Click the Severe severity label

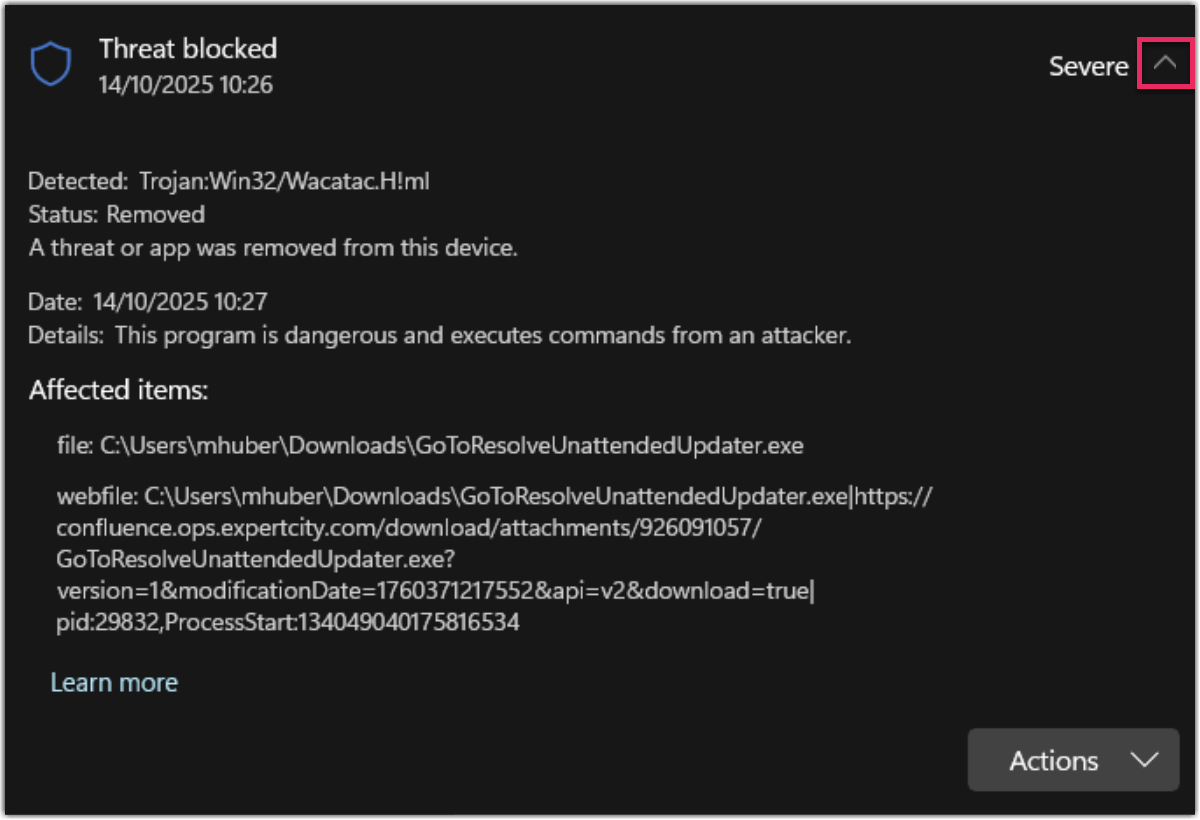[x=1088, y=66]
